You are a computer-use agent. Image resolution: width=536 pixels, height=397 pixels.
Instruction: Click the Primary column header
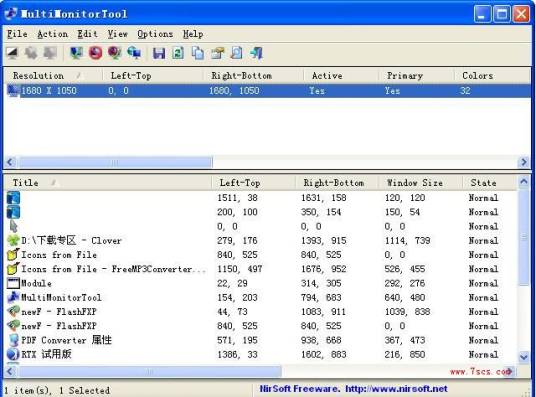tap(416, 76)
